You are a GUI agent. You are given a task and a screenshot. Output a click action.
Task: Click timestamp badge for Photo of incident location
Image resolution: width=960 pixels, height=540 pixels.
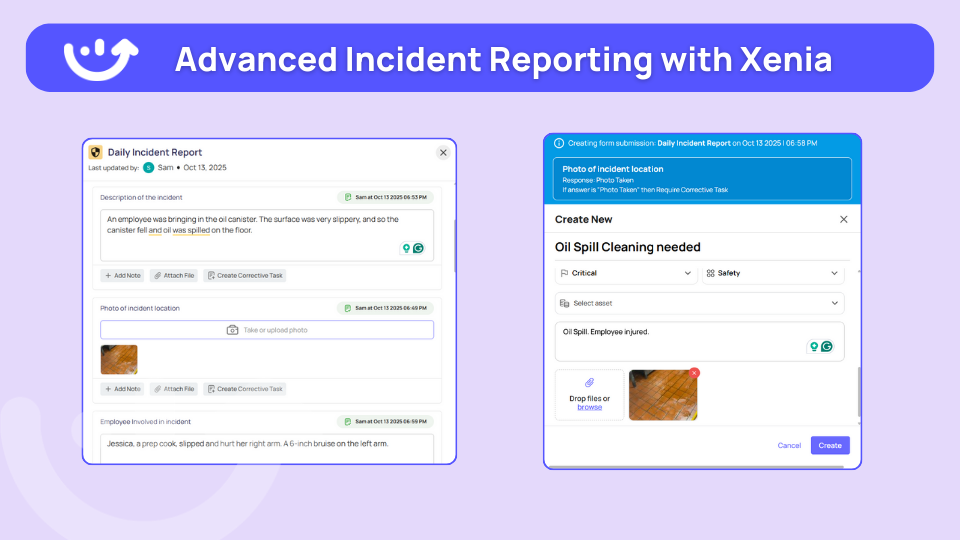(386, 308)
